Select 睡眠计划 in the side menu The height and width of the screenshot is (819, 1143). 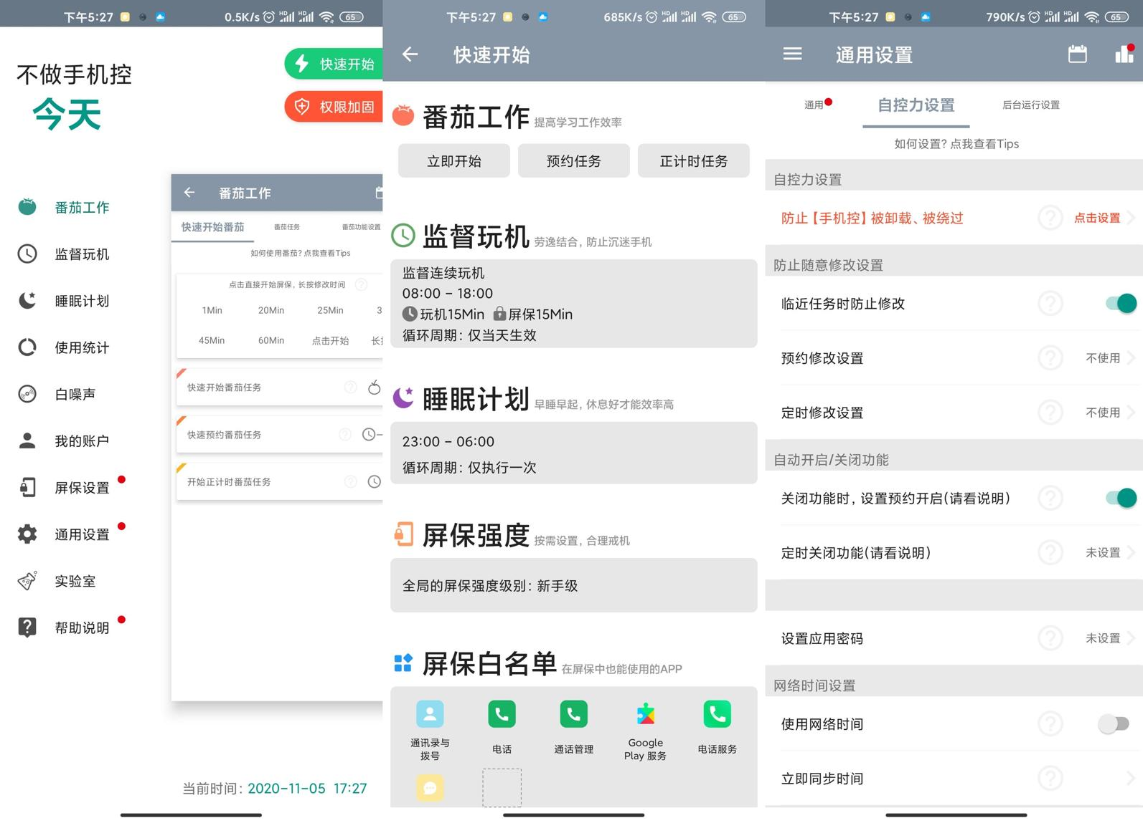81,301
